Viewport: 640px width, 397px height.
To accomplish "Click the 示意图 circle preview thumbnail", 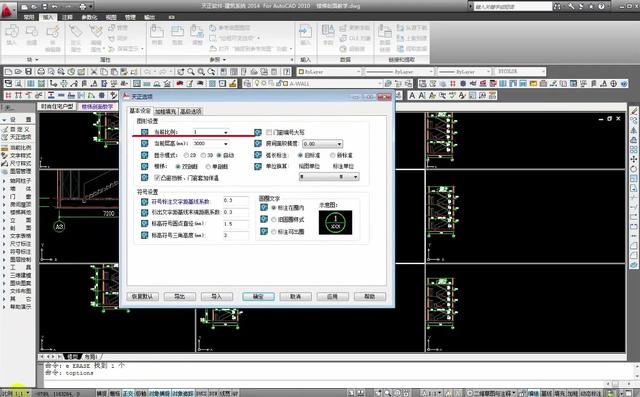I will tap(336, 222).
